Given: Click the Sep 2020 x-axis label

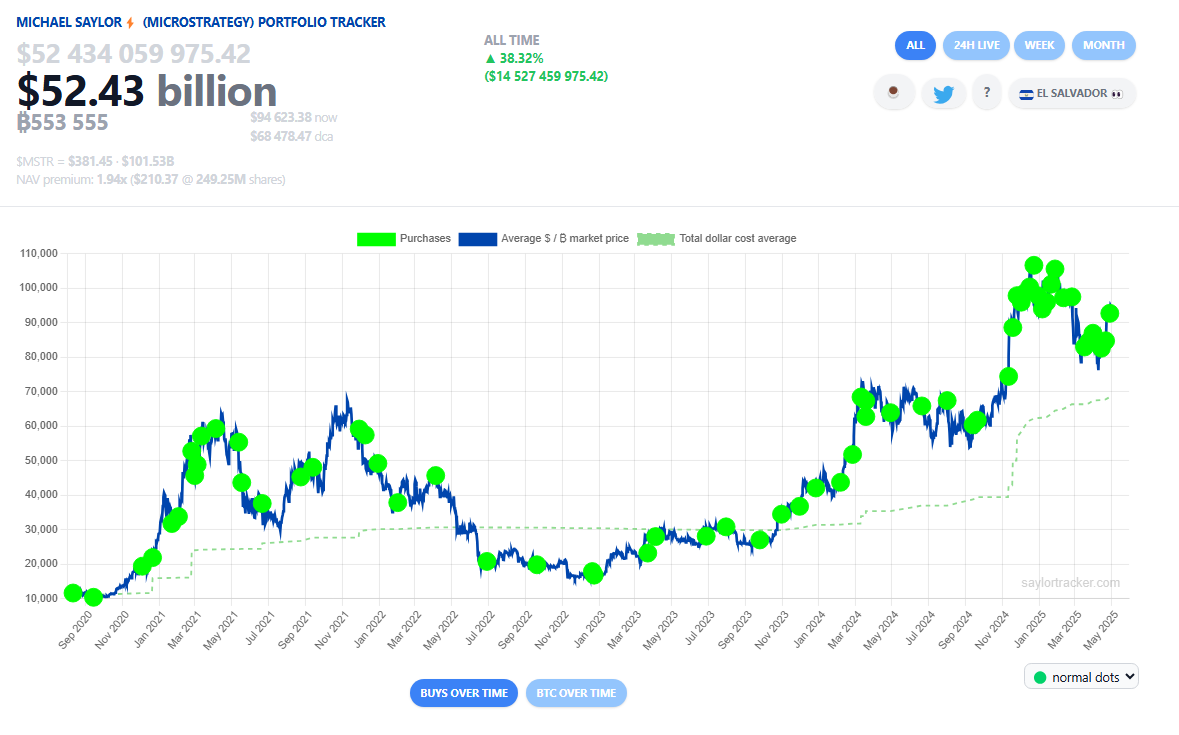Looking at the screenshot, I should coord(75,629).
